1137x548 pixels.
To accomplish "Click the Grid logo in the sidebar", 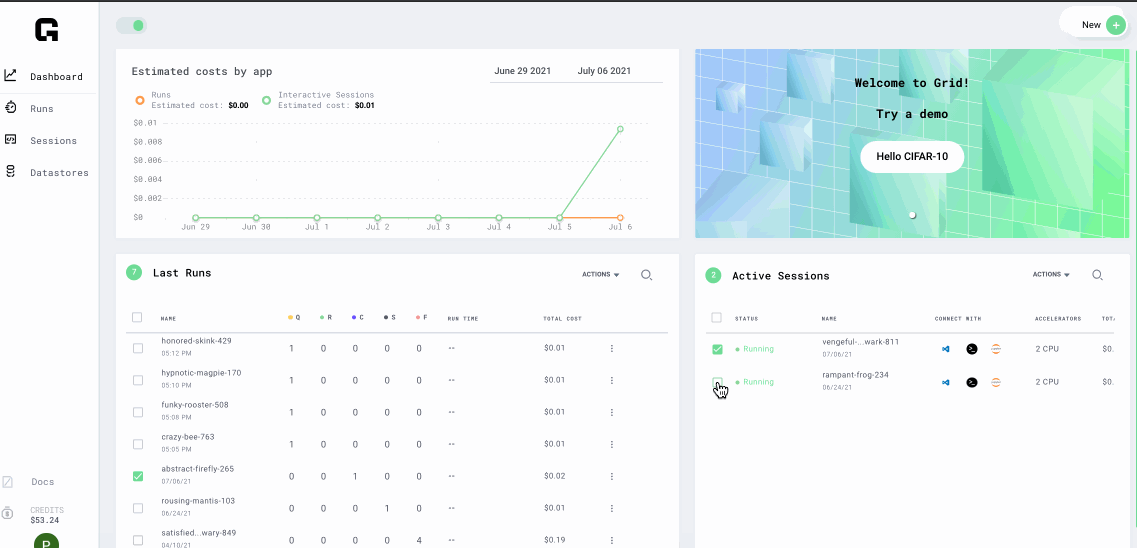I will 46,30.
